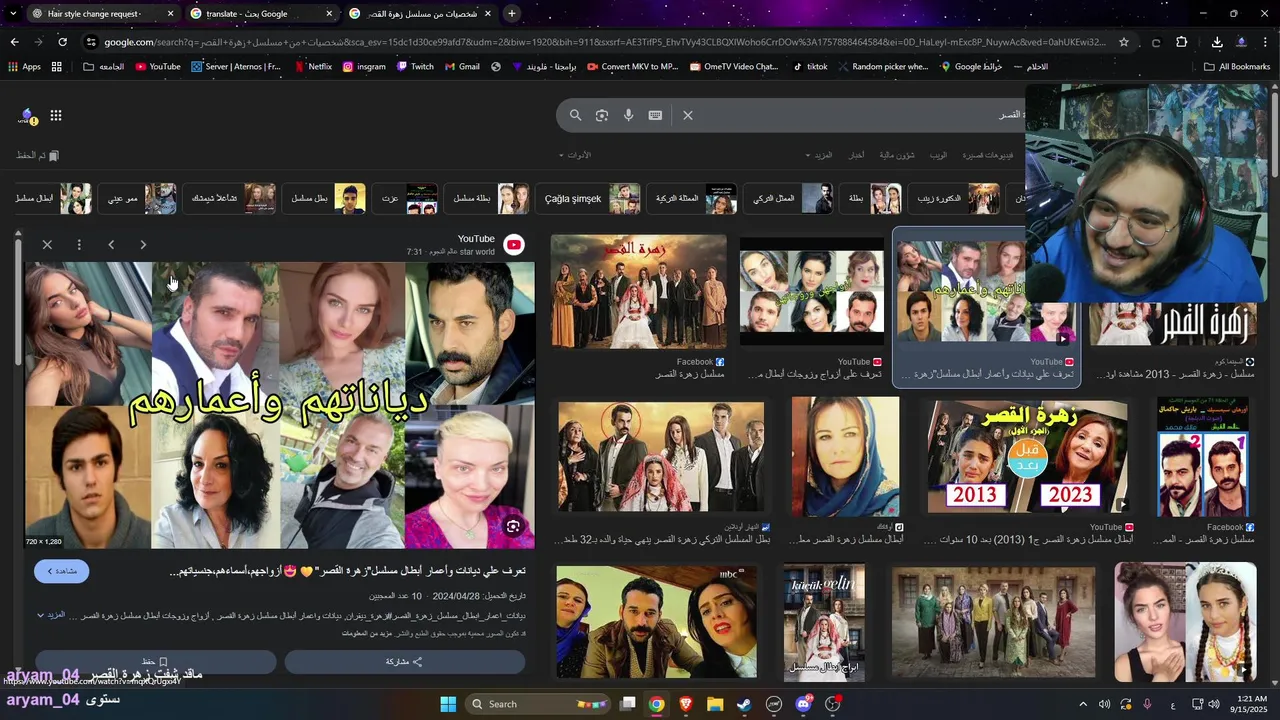Open a new browser tab
The width and height of the screenshot is (1280, 720).
[x=512, y=14]
